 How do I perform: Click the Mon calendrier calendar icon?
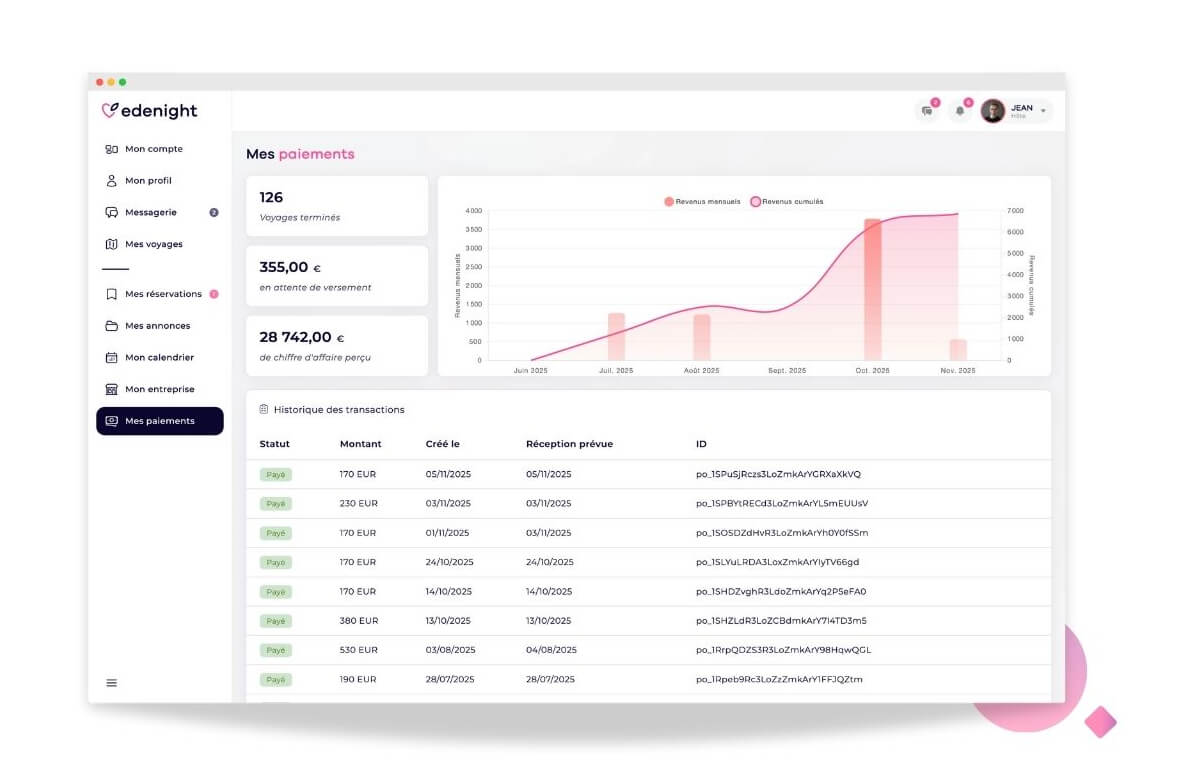(x=112, y=358)
